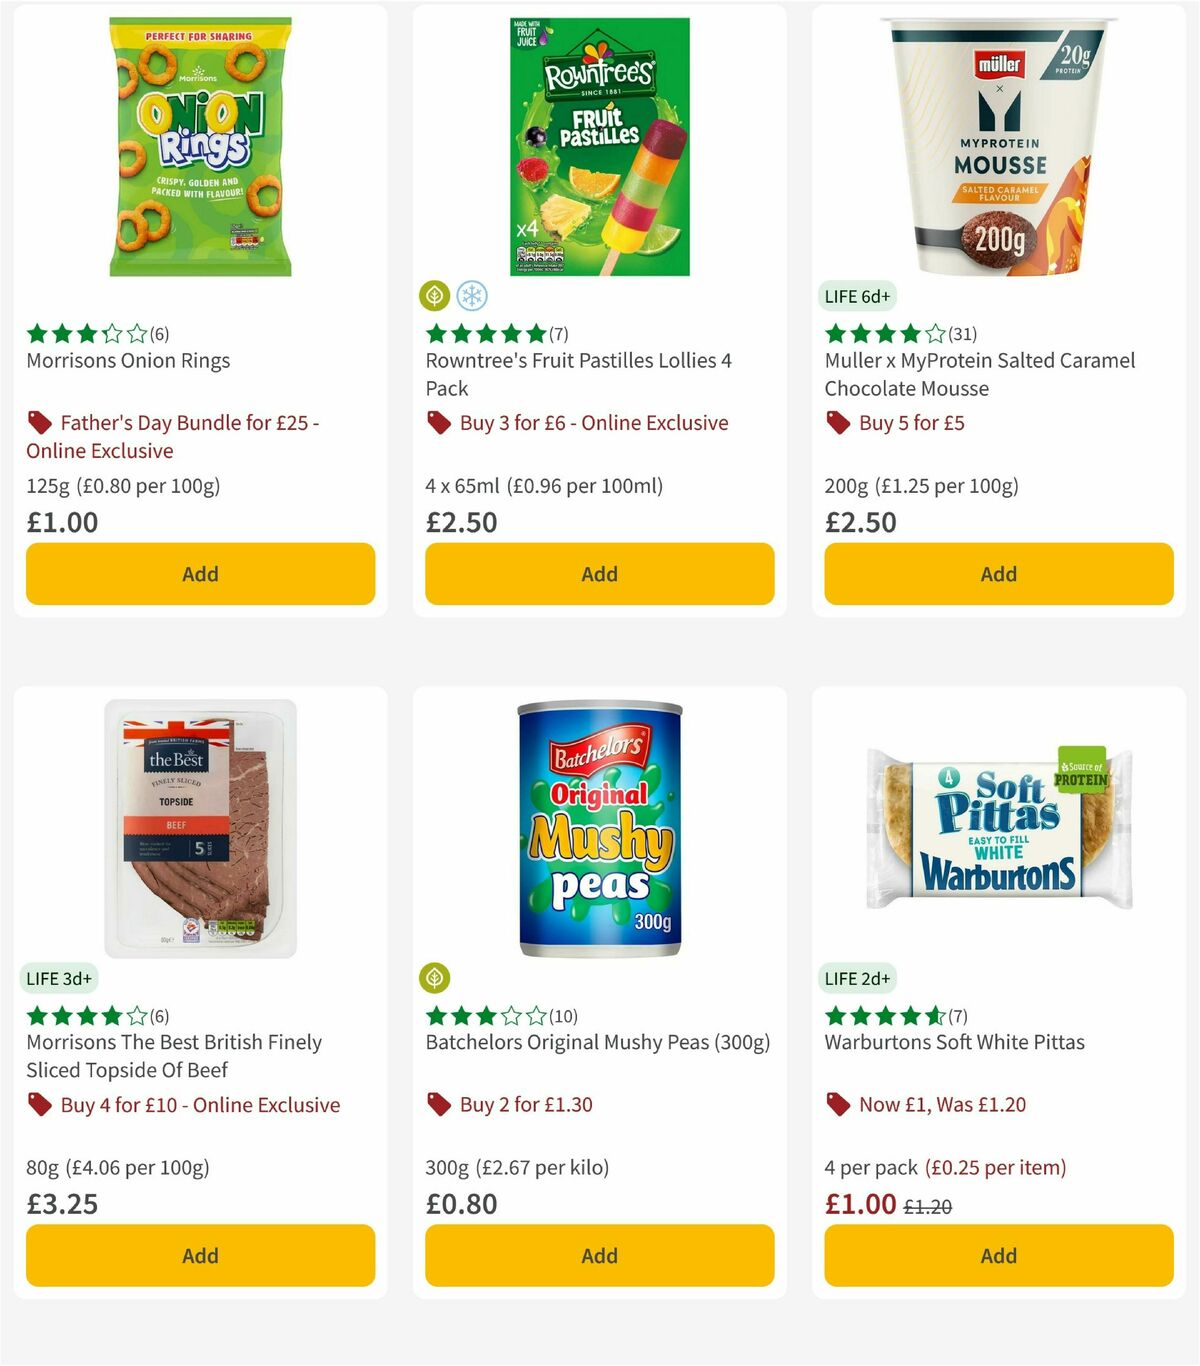The image size is (1200, 1366).
Task: Click the vegetarian leaf icon on Rowntree's lollies
Action: click(x=436, y=296)
